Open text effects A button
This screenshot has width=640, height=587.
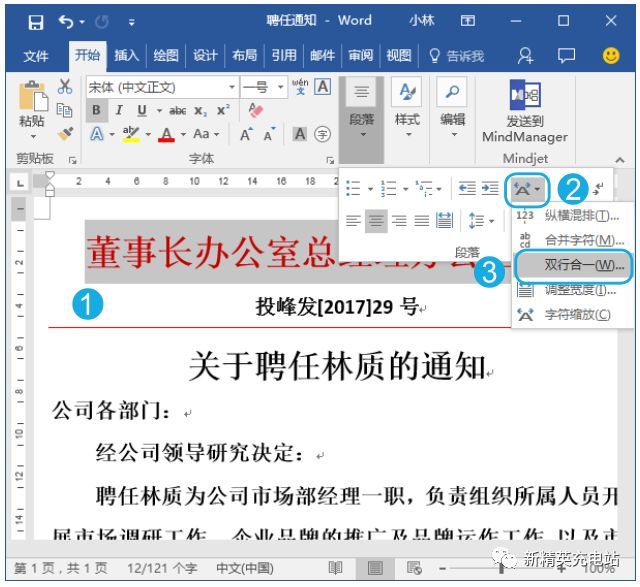97,134
